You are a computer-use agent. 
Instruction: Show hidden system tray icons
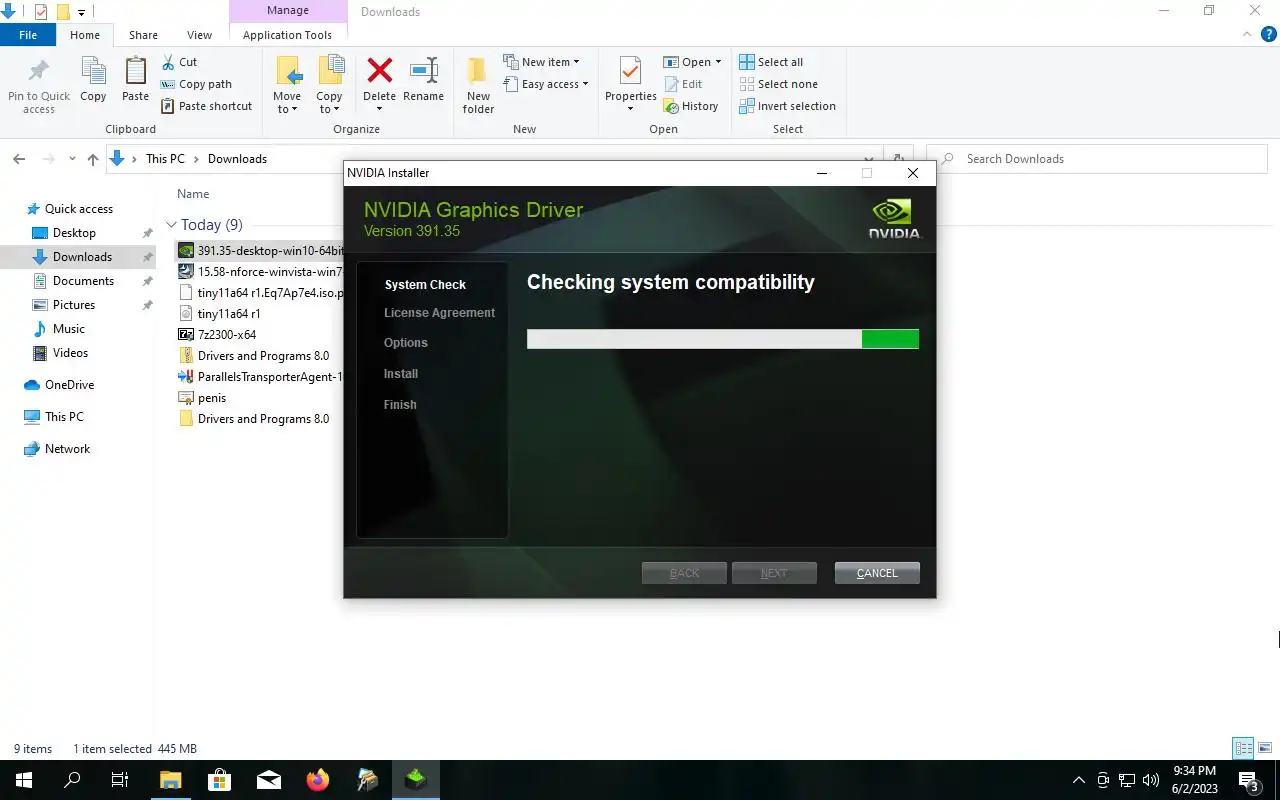[x=1078, y=780]
